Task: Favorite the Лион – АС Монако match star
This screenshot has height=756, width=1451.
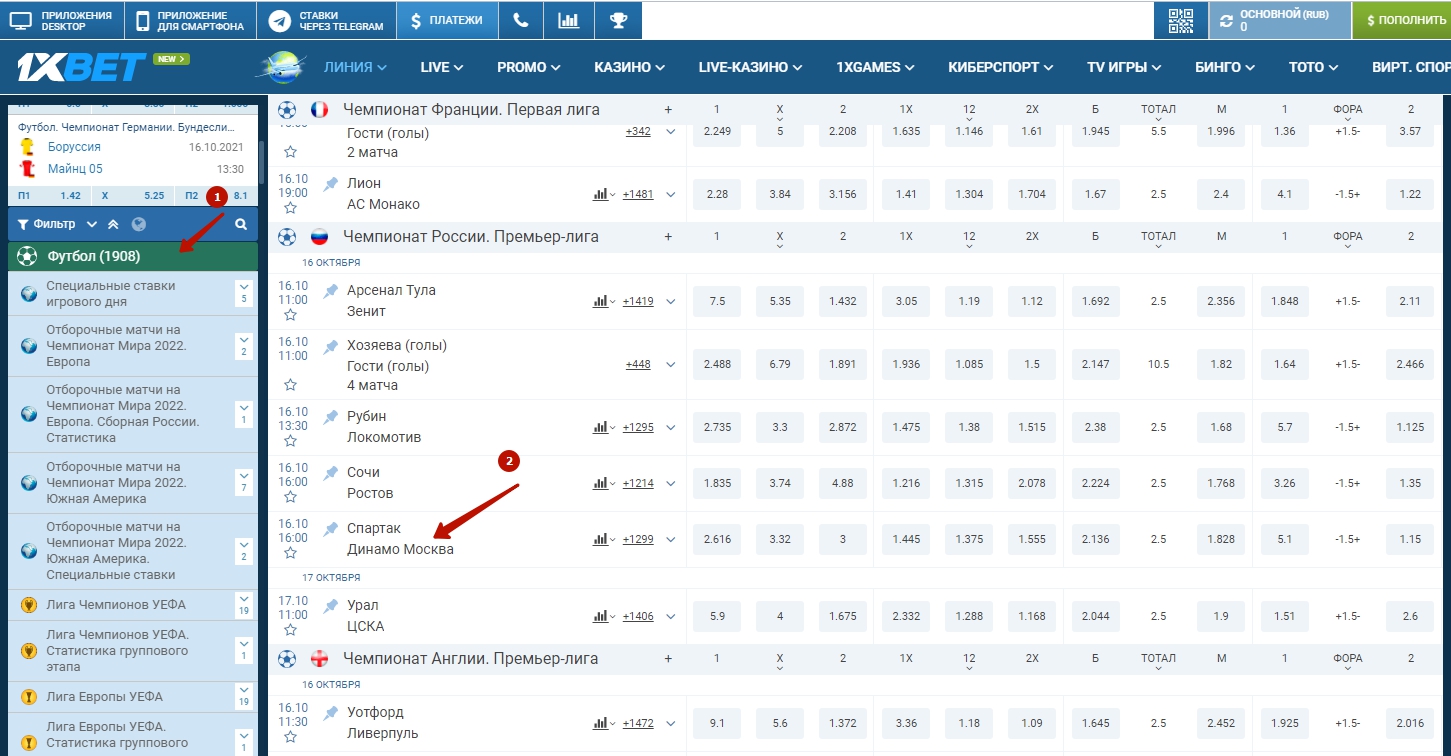Action: click(290, 208)
